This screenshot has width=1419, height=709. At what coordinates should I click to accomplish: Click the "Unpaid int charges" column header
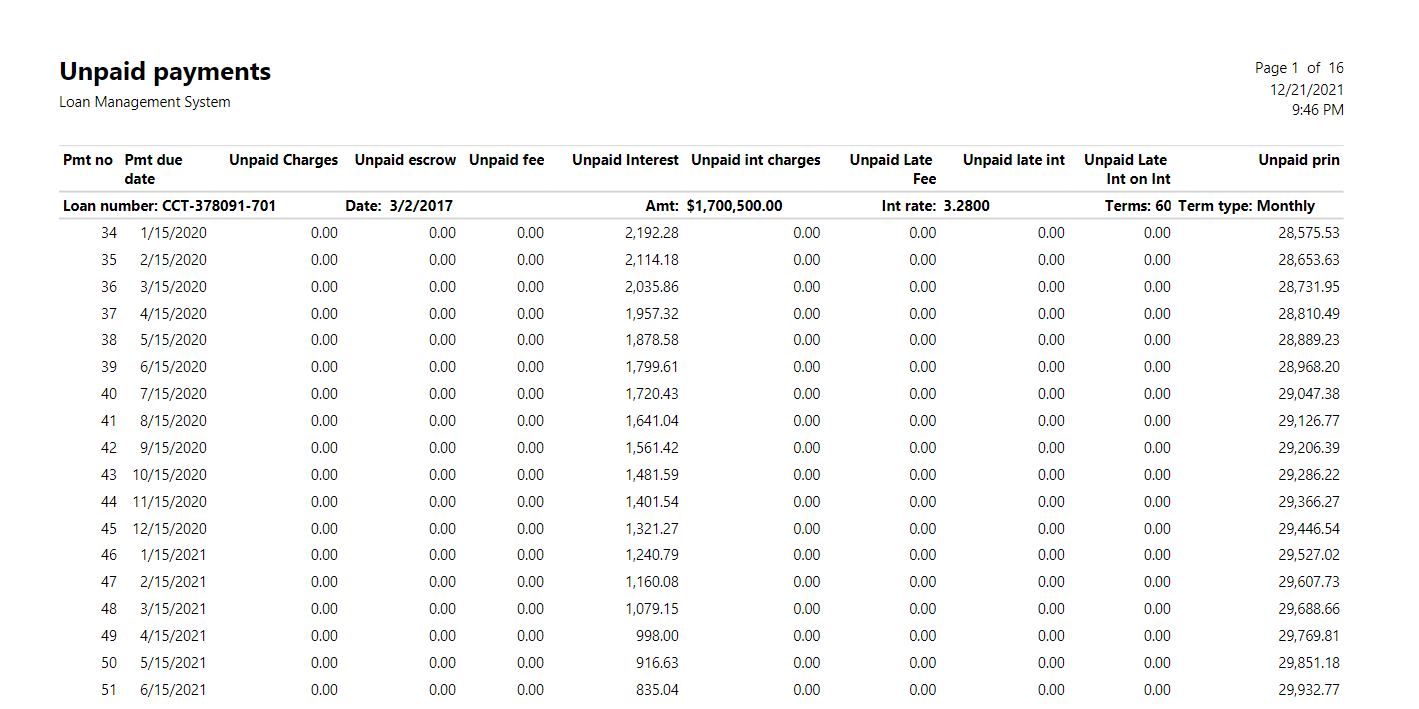click(x=755, y=160)
